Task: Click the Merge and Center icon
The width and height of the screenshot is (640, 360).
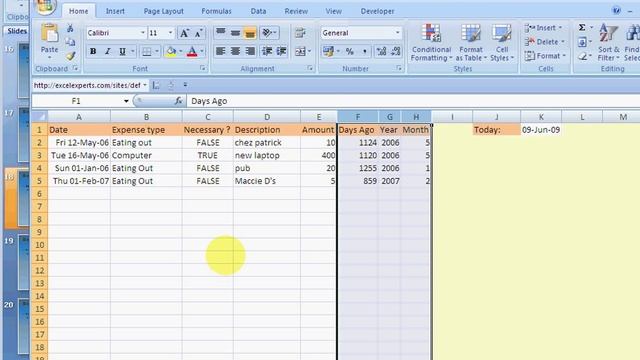Action: coord(300,51)
